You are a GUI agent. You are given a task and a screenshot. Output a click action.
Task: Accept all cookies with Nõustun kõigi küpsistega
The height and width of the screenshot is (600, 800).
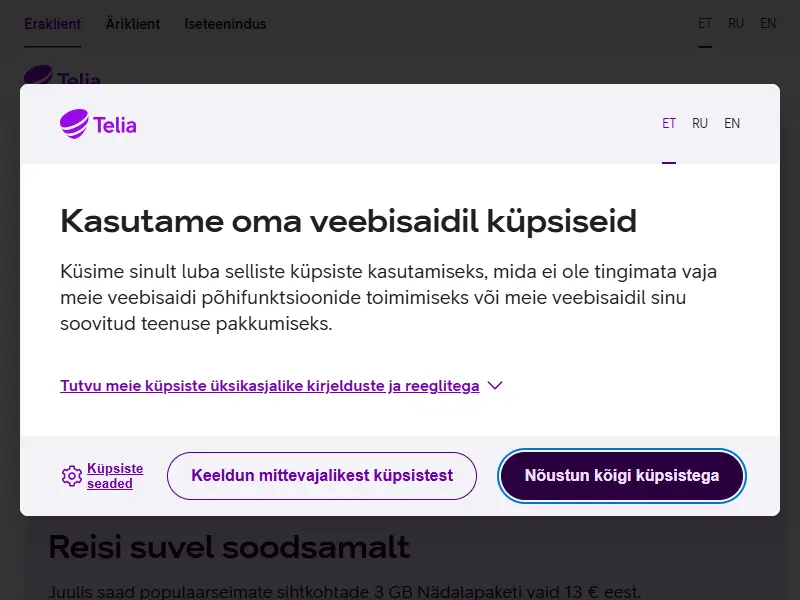click(x=621, y=476)
